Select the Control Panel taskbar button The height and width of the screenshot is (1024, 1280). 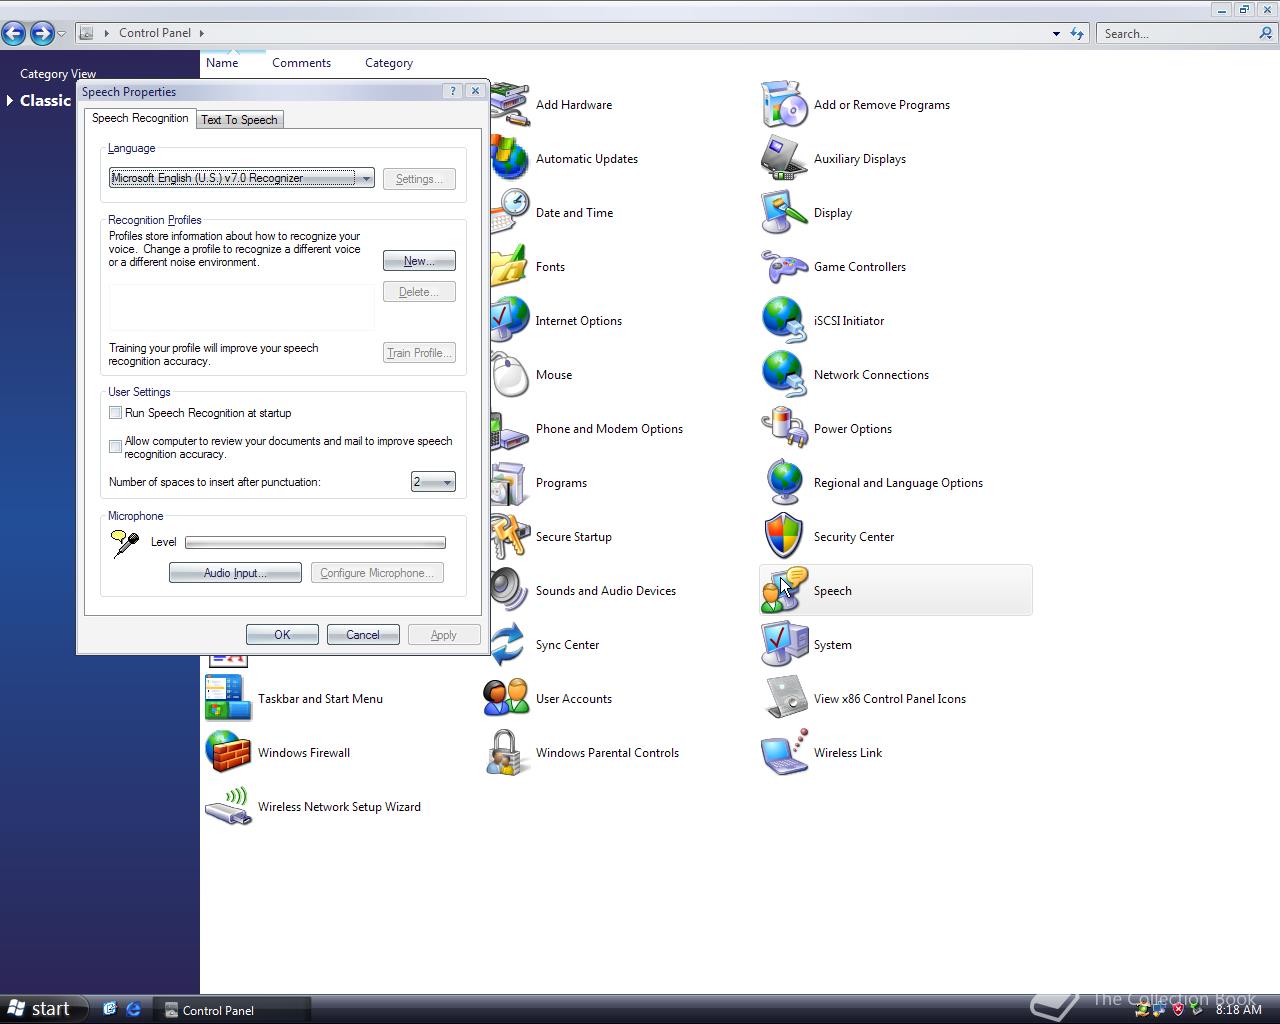click(x=233, y=1010)
